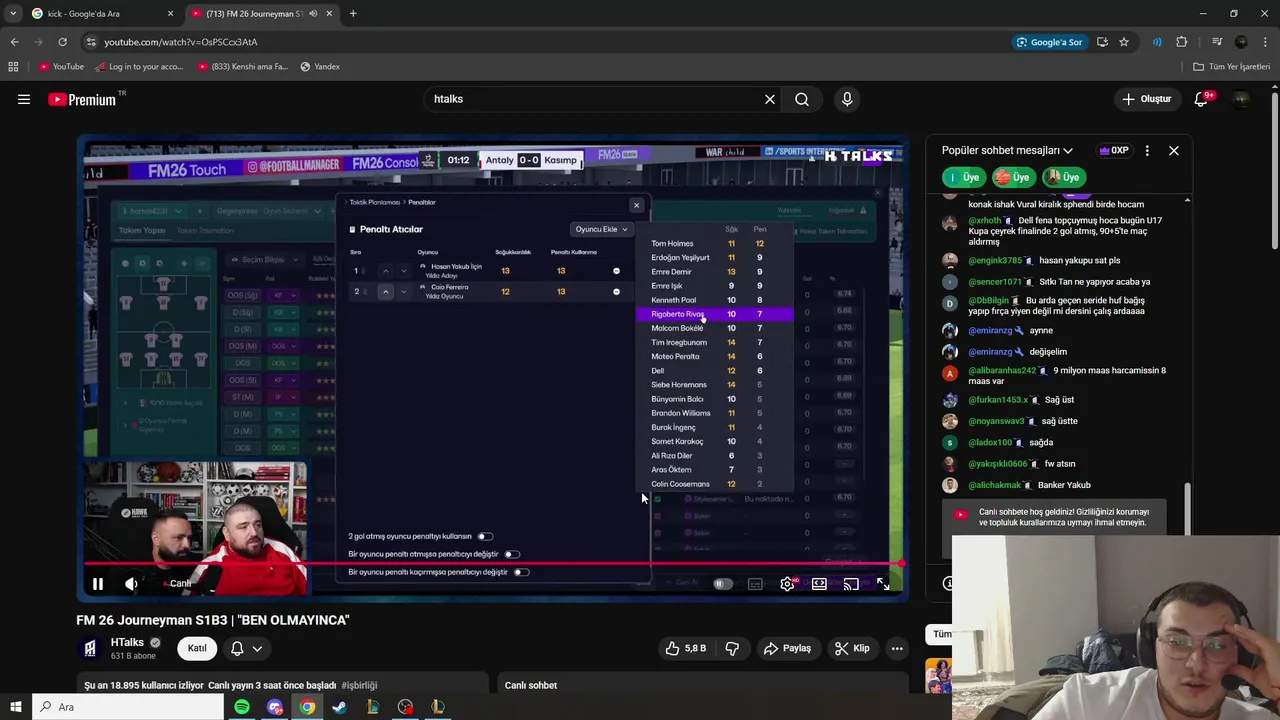Click the Windows taskbar search box Ara
Image resolution: width=1280 pixels, height=720 pixels.
[129, 707]
